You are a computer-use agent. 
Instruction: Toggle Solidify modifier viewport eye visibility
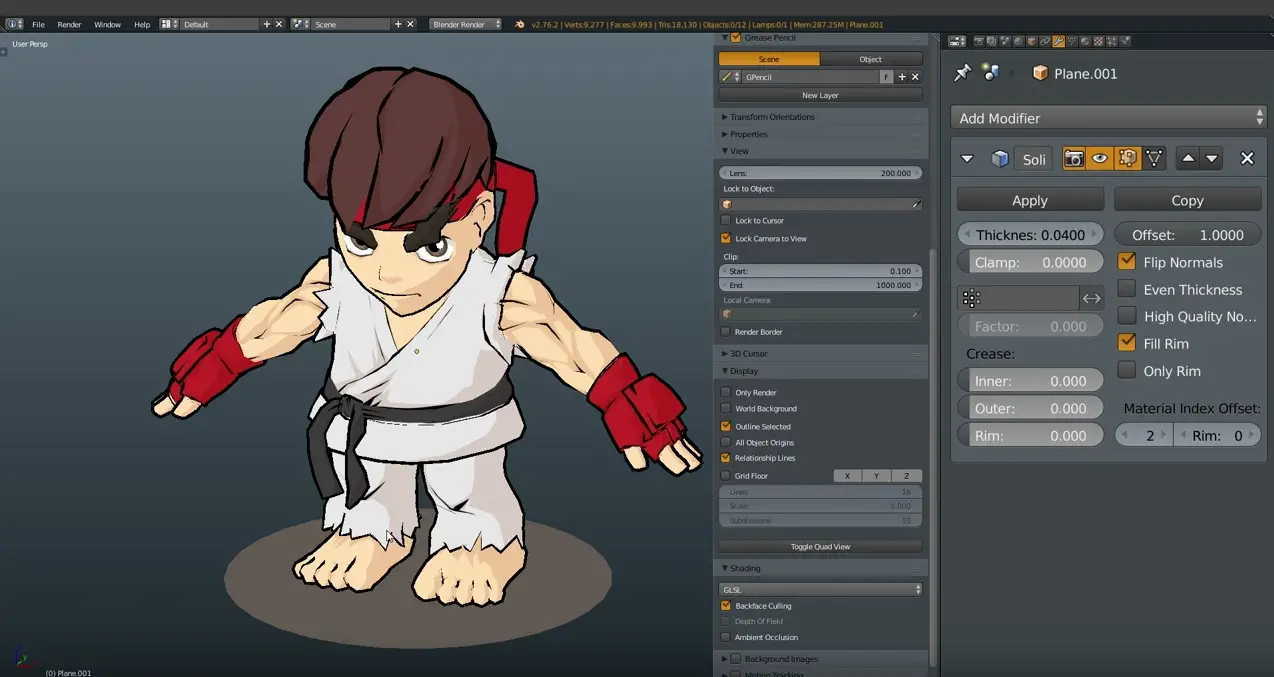(x=1100, y=158)
